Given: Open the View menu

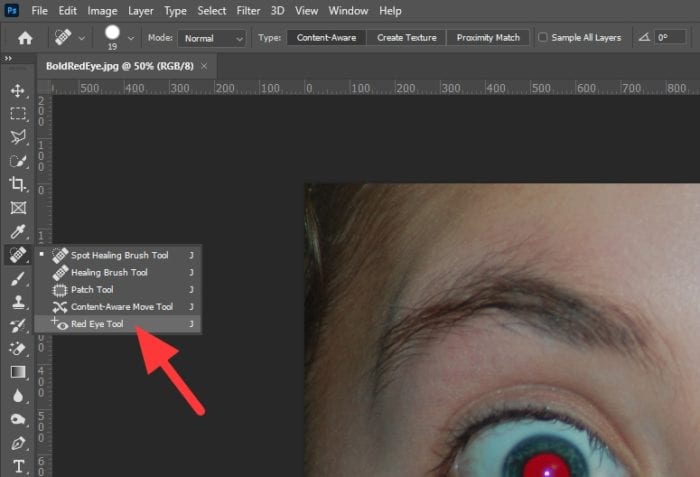Looking at the screenshot, I should [306, 11].
